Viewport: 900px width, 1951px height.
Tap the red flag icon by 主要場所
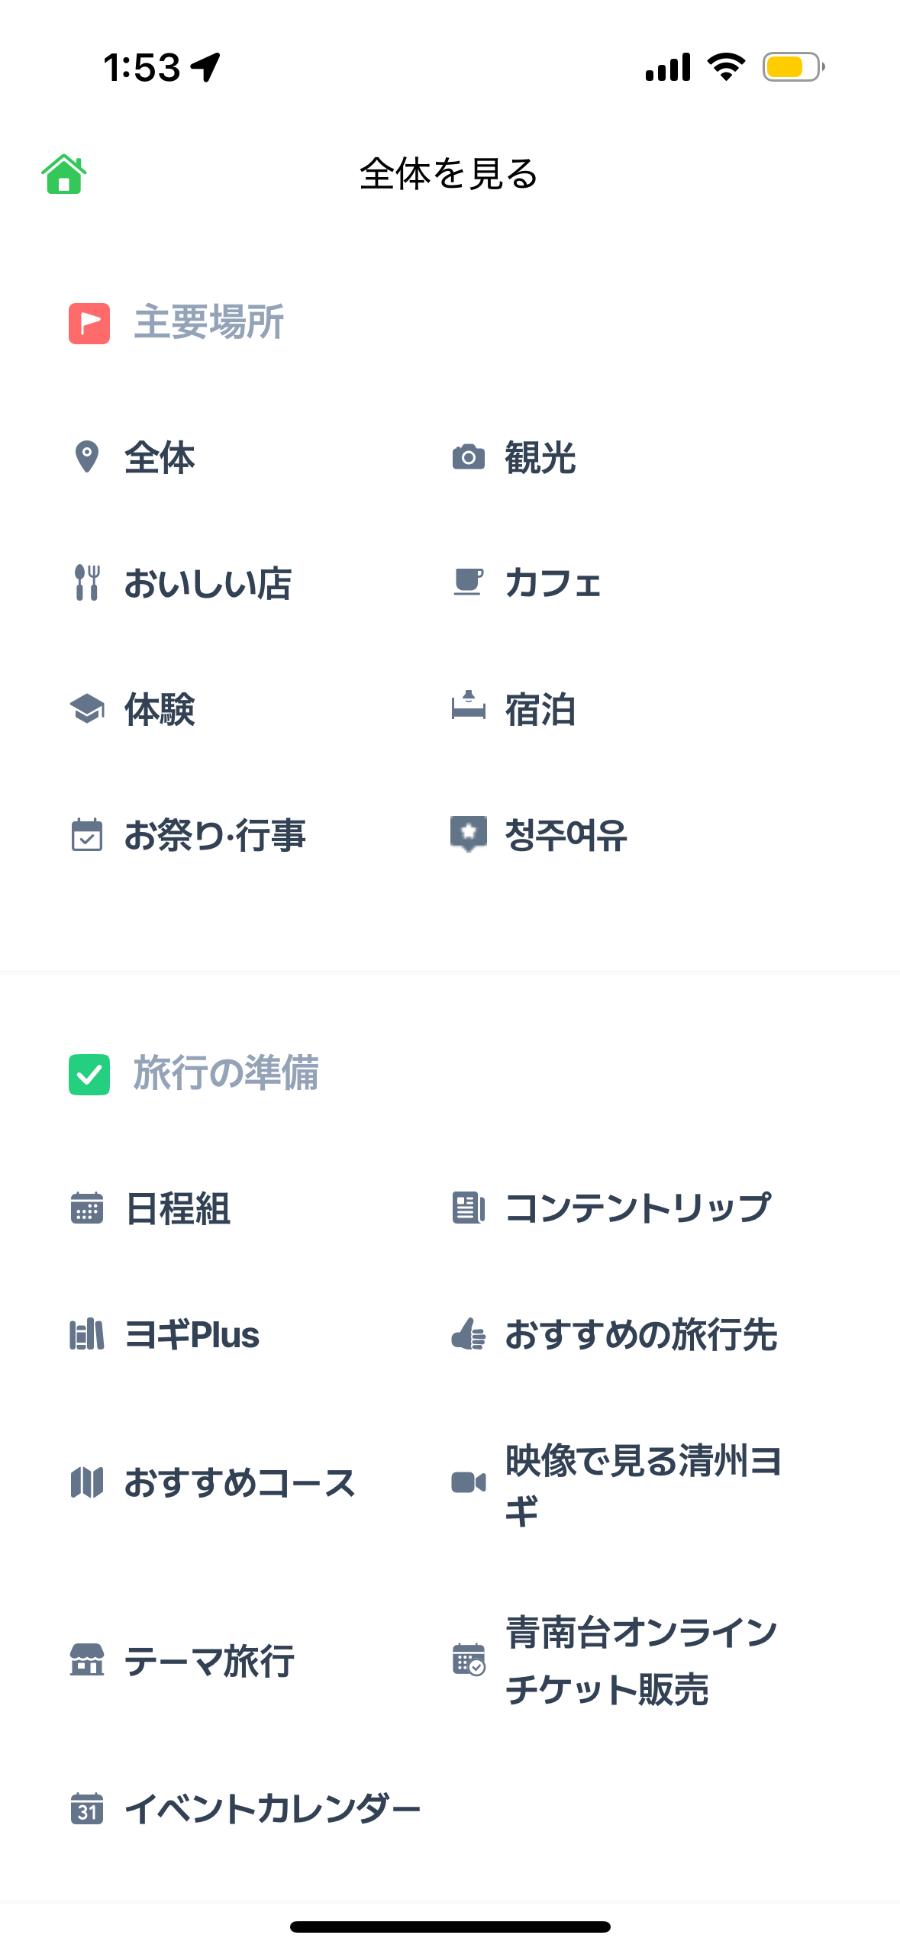pyautogui.click(x=89, y=323)
